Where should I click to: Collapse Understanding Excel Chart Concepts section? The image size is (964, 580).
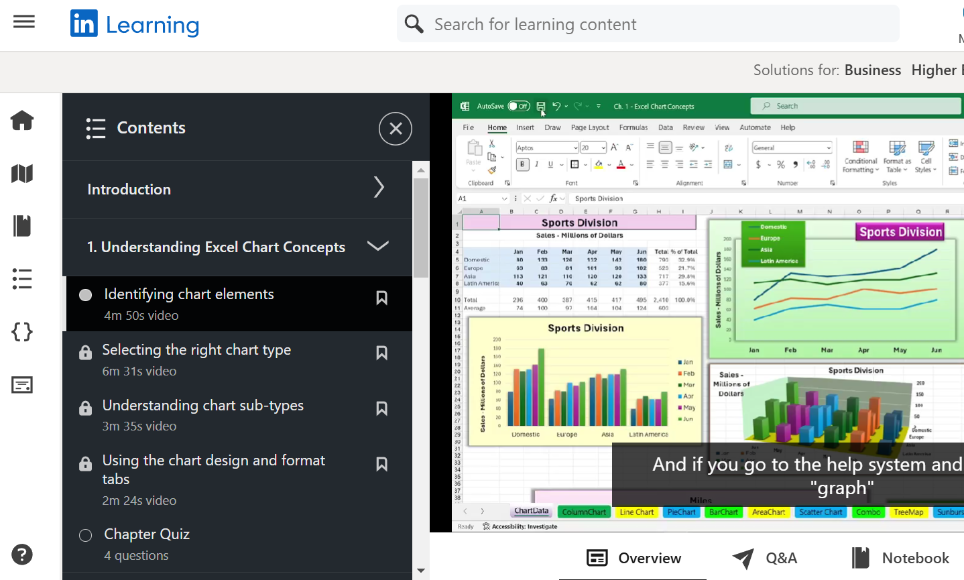(237, 247)
